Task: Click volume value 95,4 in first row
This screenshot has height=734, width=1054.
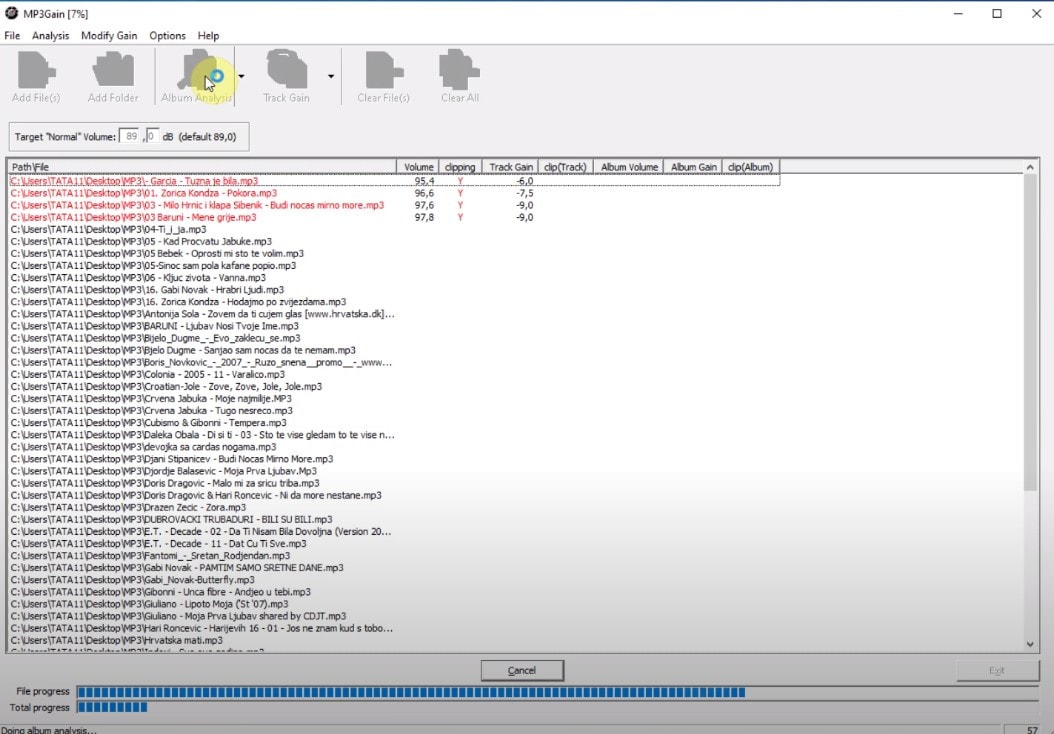Action: pos(424,181)
